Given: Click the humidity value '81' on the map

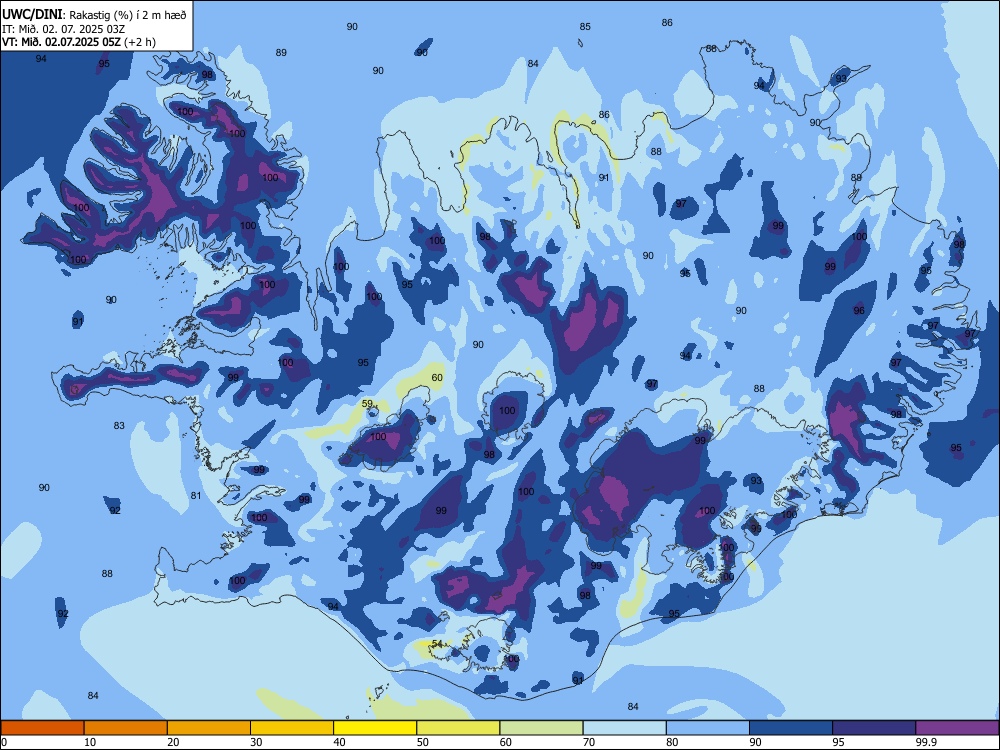Looking at the screenshot, I should point(196,496).
